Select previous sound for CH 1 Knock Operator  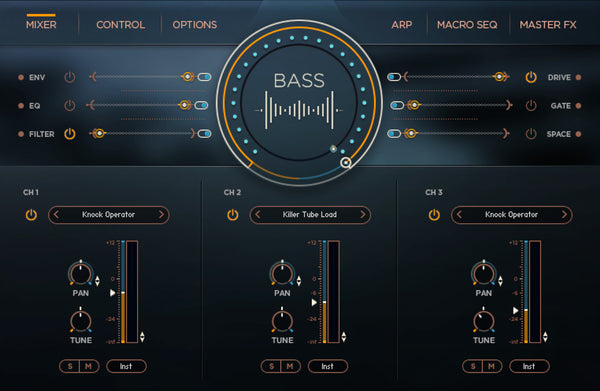coord(56,215)
